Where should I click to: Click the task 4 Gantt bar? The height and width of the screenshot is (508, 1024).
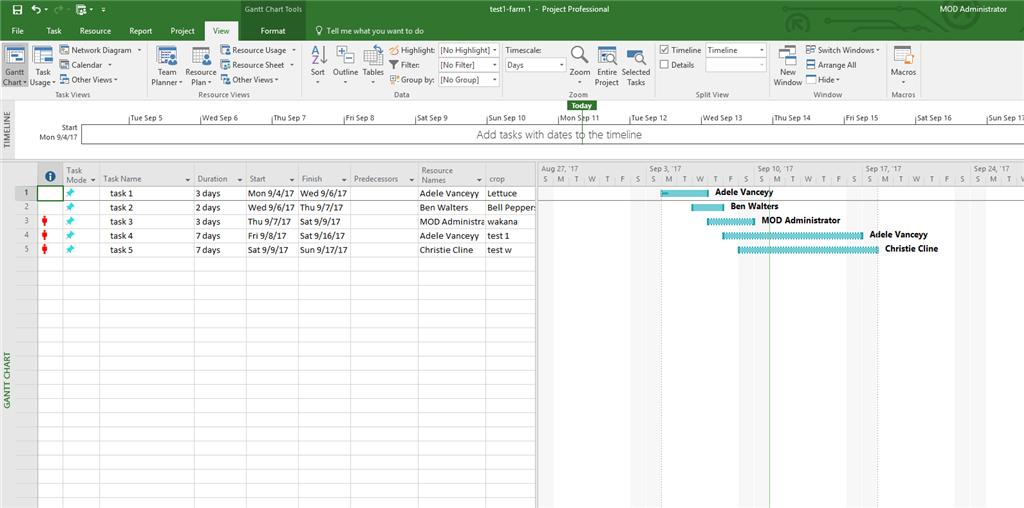(x=793, y=236)
